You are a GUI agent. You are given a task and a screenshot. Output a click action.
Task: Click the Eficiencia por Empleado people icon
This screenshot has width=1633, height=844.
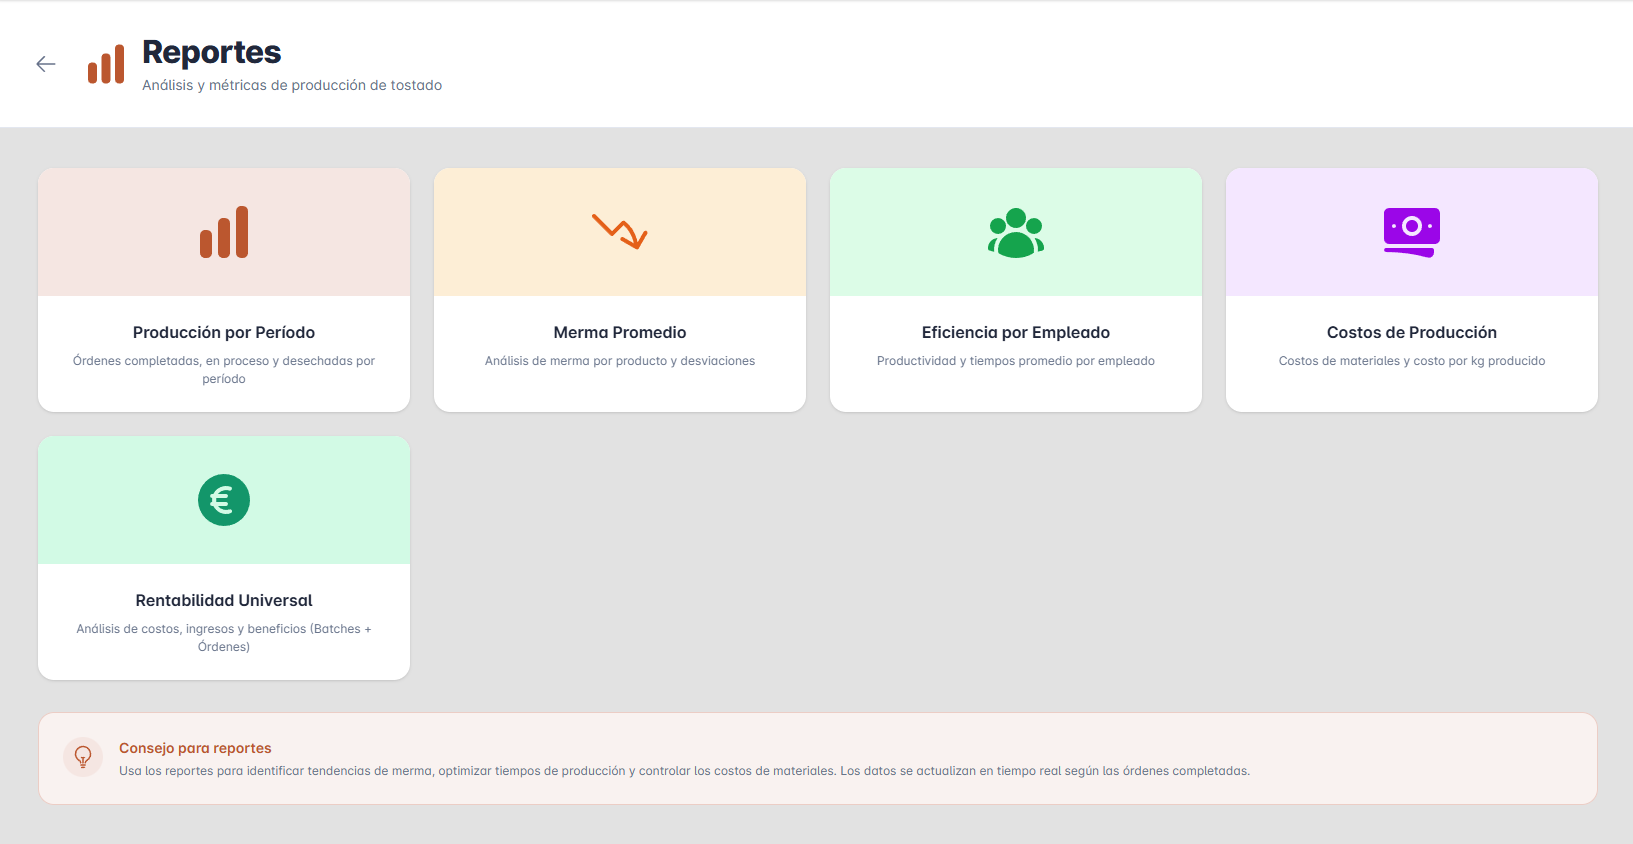click(1016, 233)
